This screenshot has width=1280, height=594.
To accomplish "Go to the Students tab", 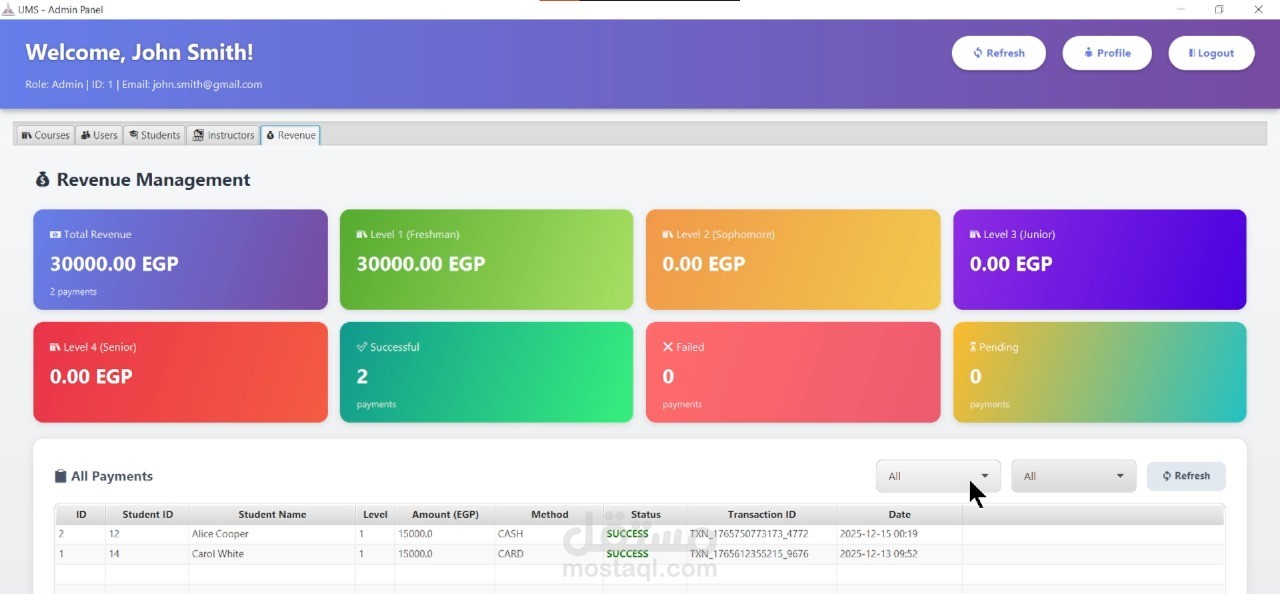I will [154, 135].
